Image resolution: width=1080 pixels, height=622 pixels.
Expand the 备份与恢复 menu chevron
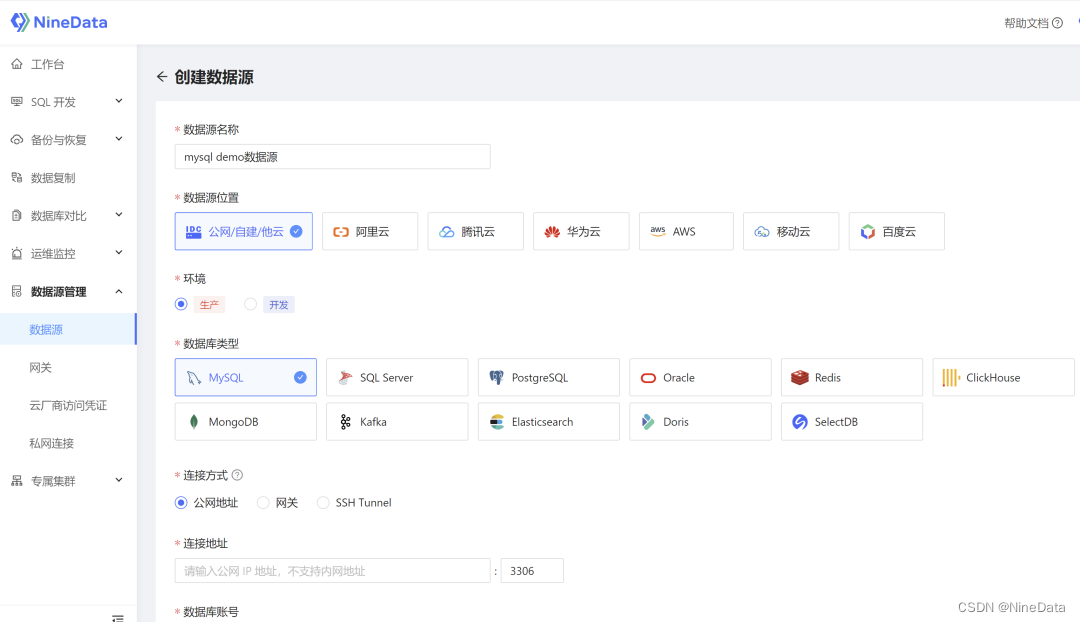pos(118,139)
